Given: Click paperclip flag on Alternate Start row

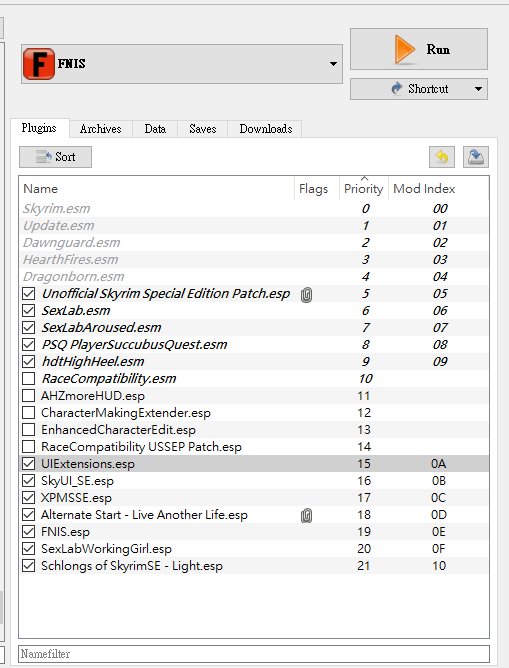Looking at the screenshot, I should coord(306,515).
